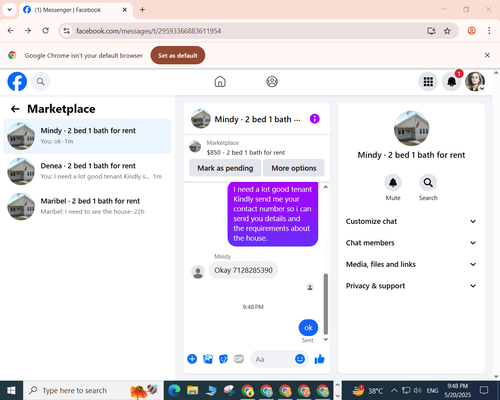This screenshot has height=400, width=500.
Task: Open Microsoft Edge from taskbar
Action: pos(174,390)
